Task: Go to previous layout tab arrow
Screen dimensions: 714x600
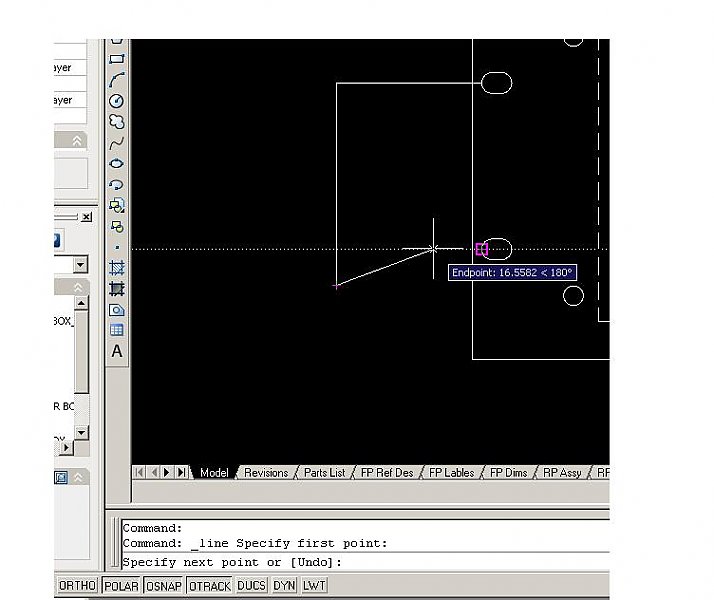Action: click(x=154, y=473)
